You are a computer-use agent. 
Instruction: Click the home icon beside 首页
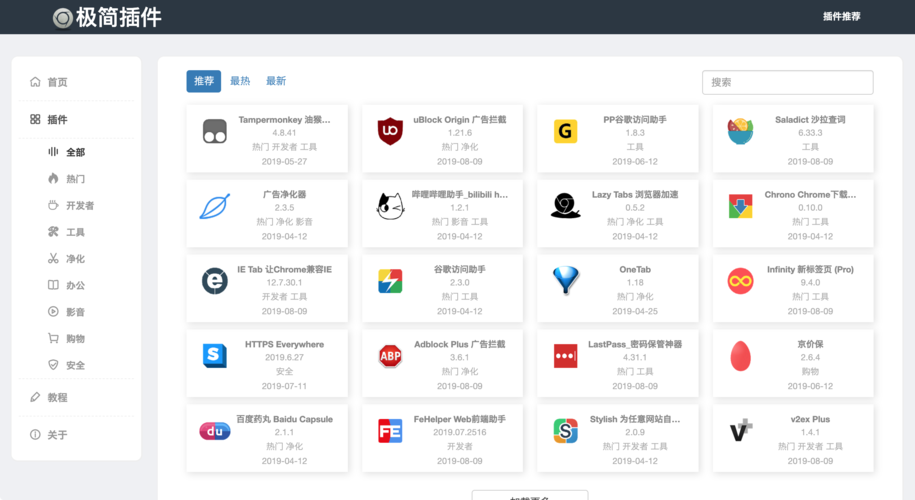(x=35, y=82)
